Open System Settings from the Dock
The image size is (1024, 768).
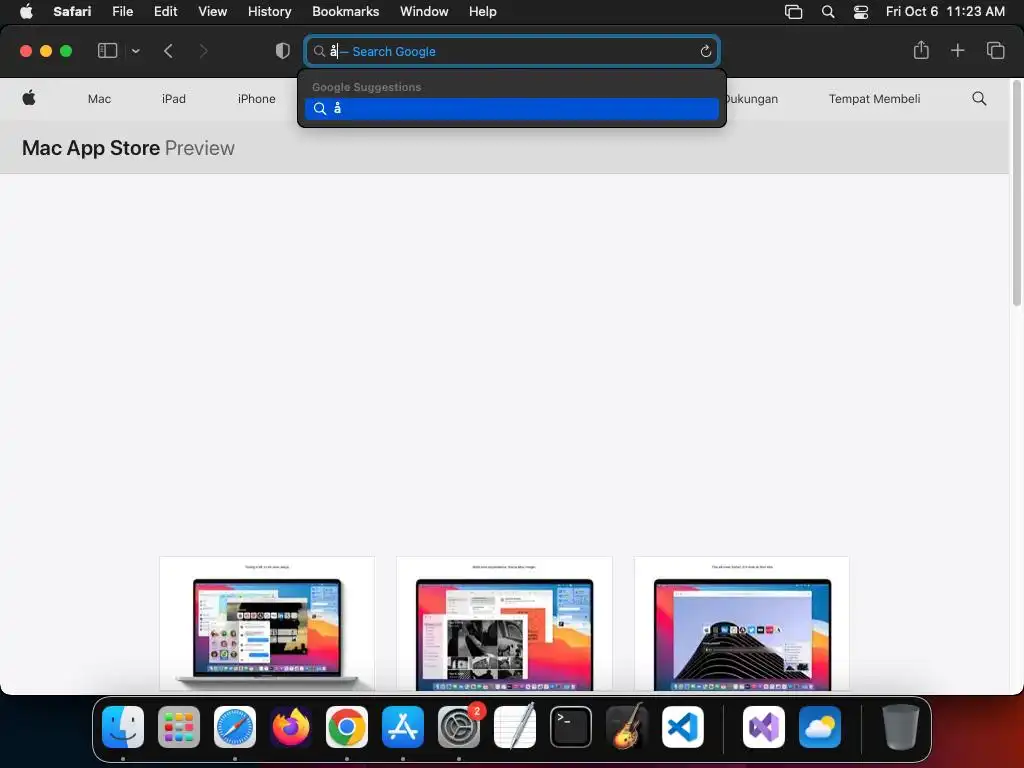[459, 727]
